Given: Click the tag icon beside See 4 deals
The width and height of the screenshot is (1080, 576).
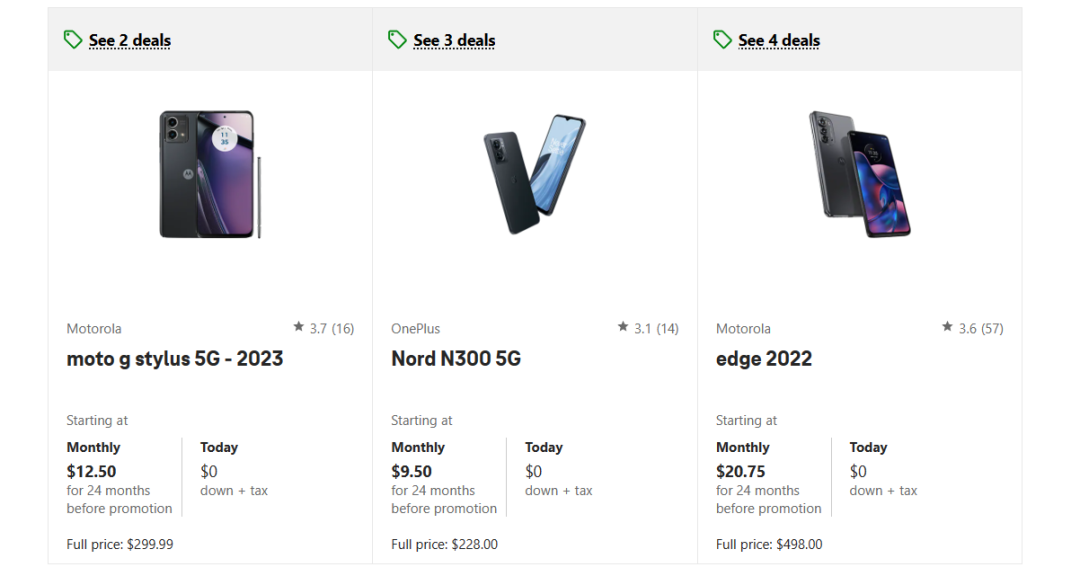Looking at the screenshot, I should click(x=723, y=39).
